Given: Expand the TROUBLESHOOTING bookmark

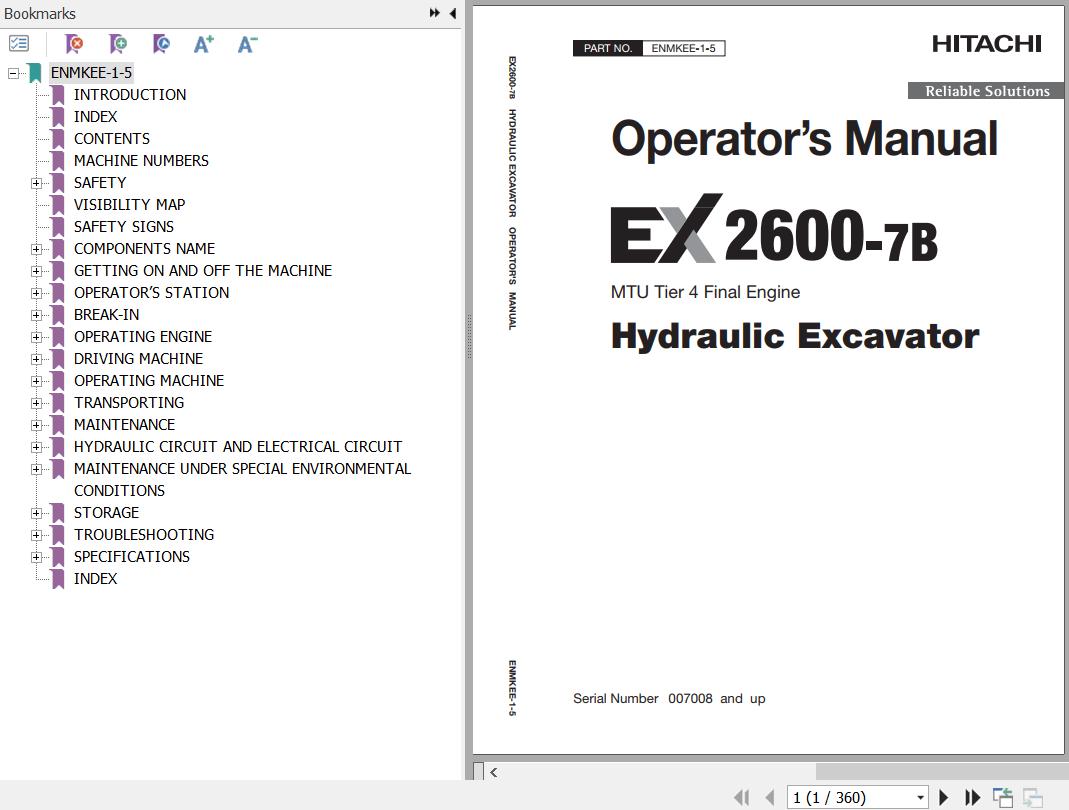Looking at the screenshot, I should (36, 535).
